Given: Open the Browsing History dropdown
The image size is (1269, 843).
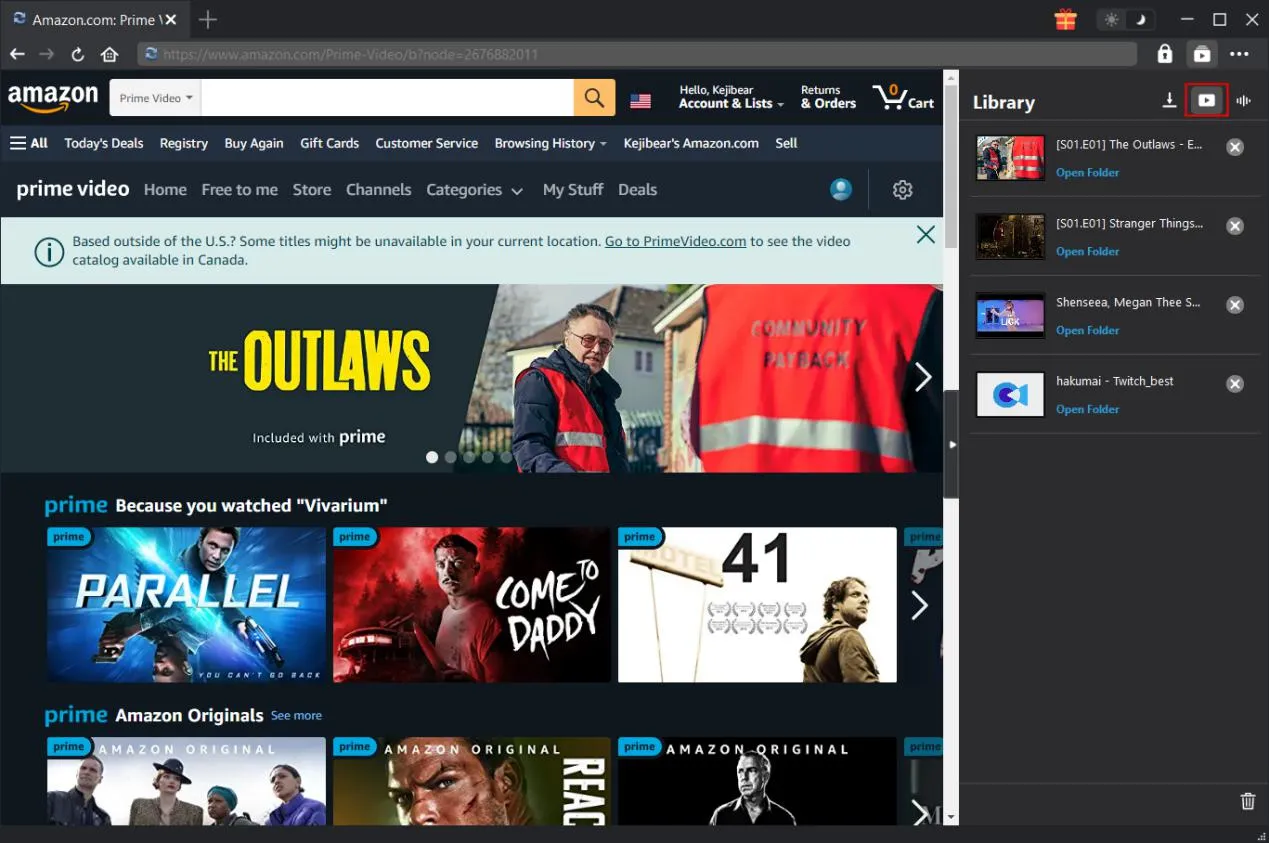Looking at the screenshot, I should pos(550,143).
